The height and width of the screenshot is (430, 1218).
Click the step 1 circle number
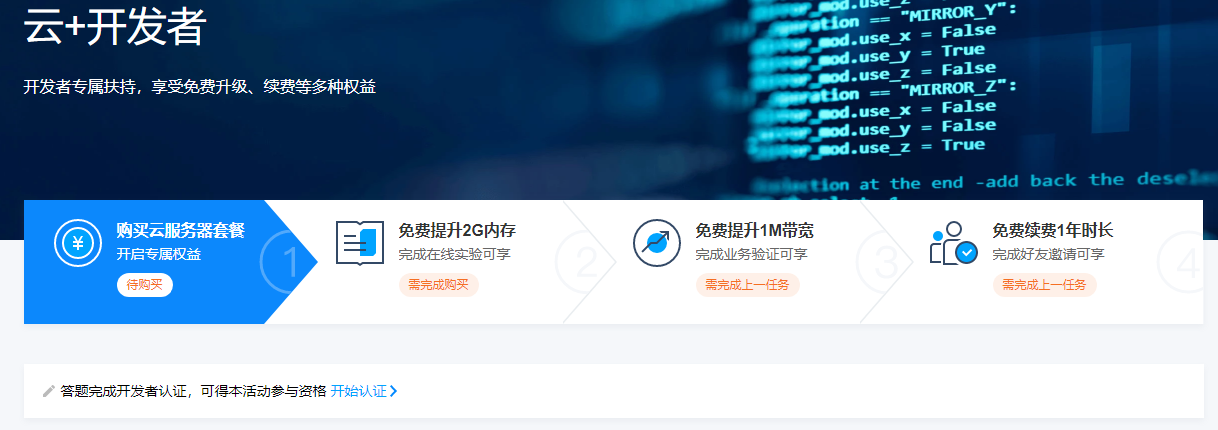click(x=289, y=263)
